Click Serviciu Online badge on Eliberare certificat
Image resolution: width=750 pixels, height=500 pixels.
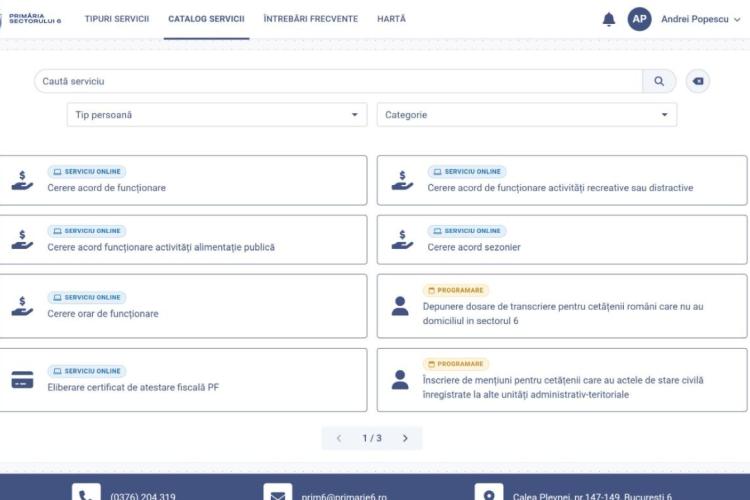coord(87,371)
